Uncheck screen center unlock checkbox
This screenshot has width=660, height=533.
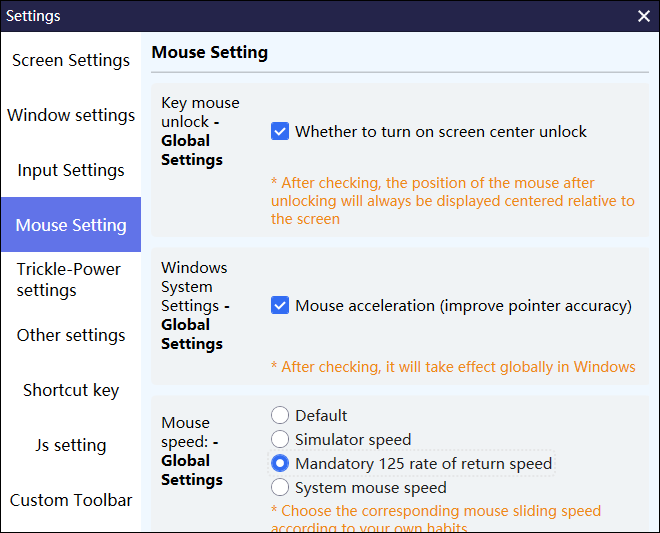(x=280, y=131)
